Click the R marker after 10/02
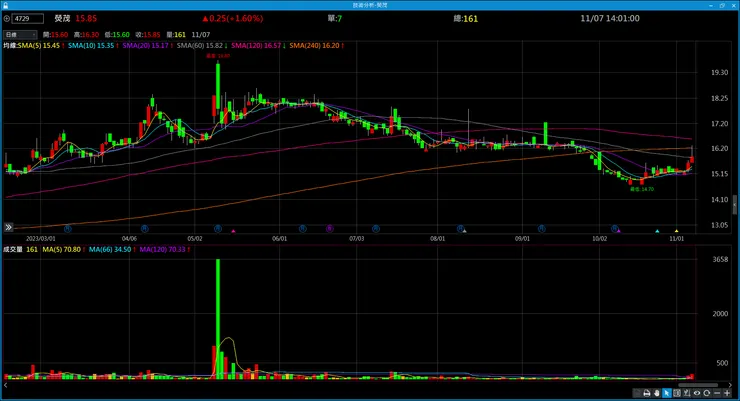 pyautogui.click(x=614, y=229)
